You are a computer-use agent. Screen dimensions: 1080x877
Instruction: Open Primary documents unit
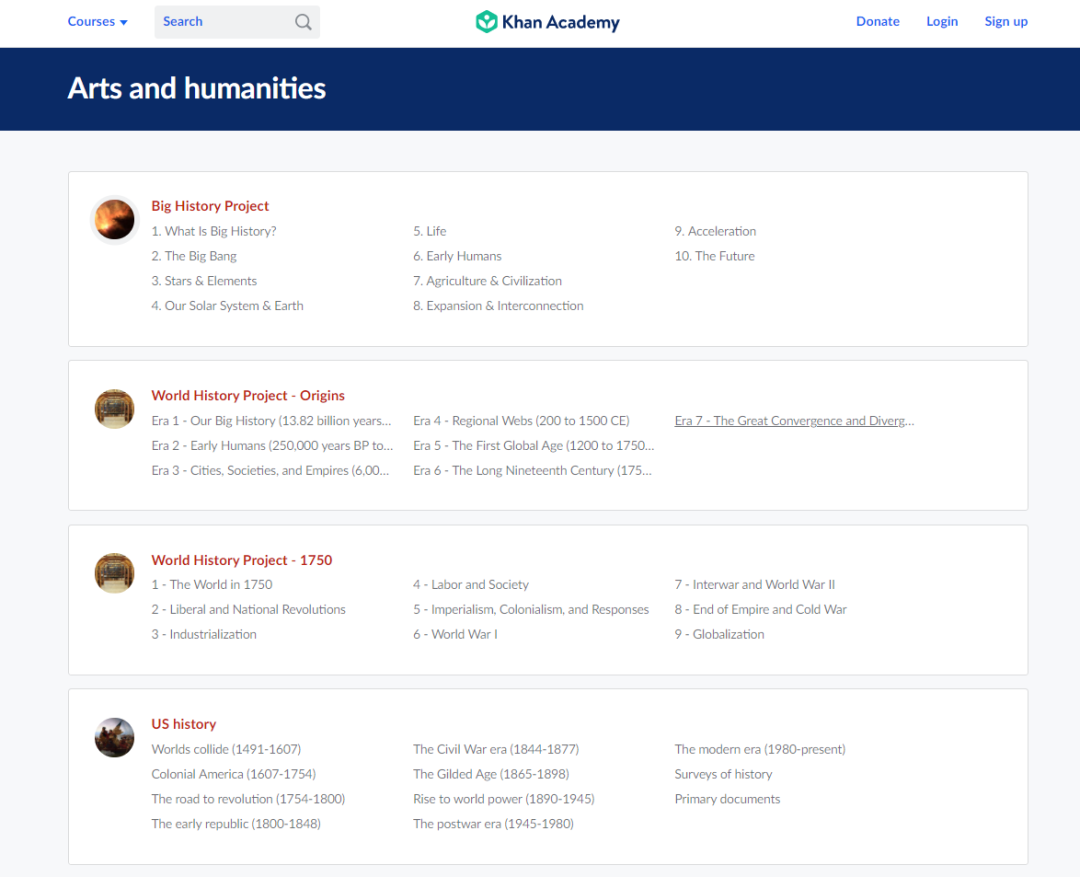[727, 799]
